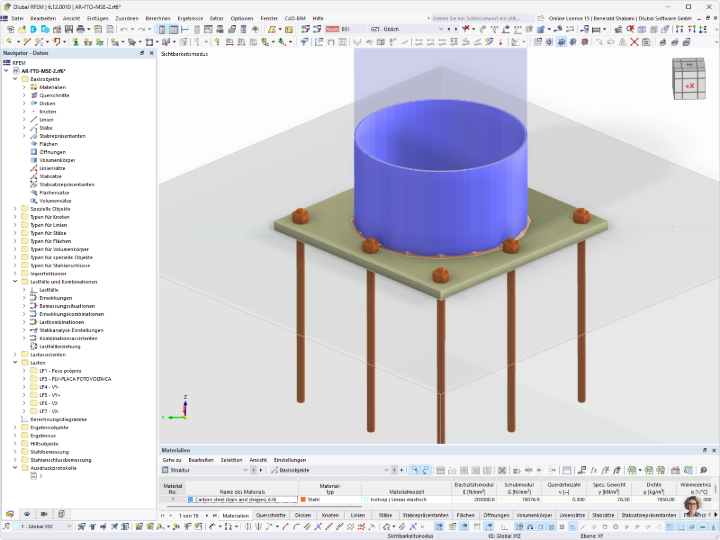Open the Display tab with the eye icon in the Navigator
Screen dimensions: 720x540
pyautogui.click(x=27, y=514)
